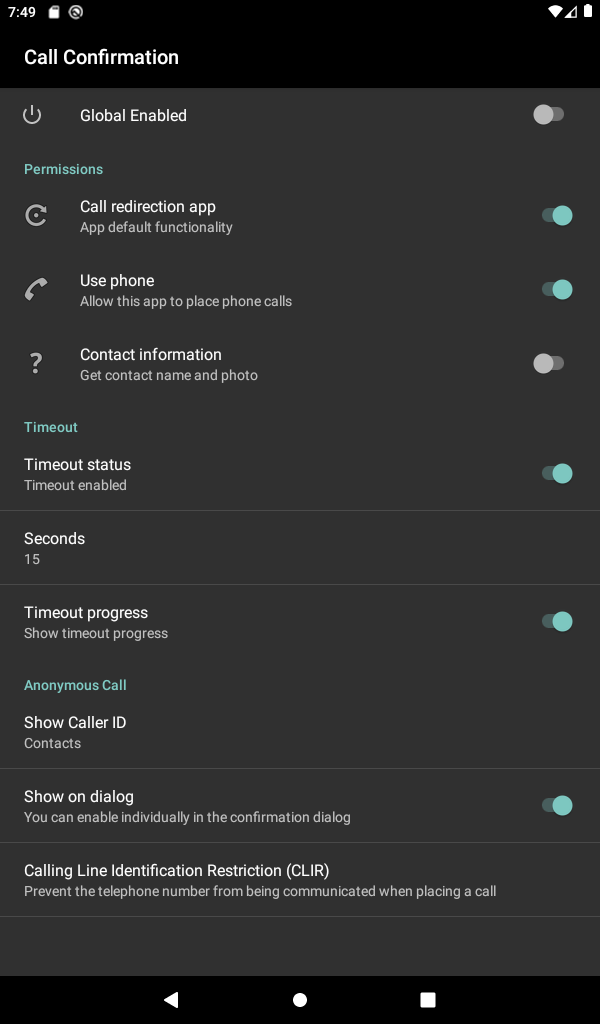Tap the Call redirection app icon
600x1024 pixels.
[x=36, y=215]
